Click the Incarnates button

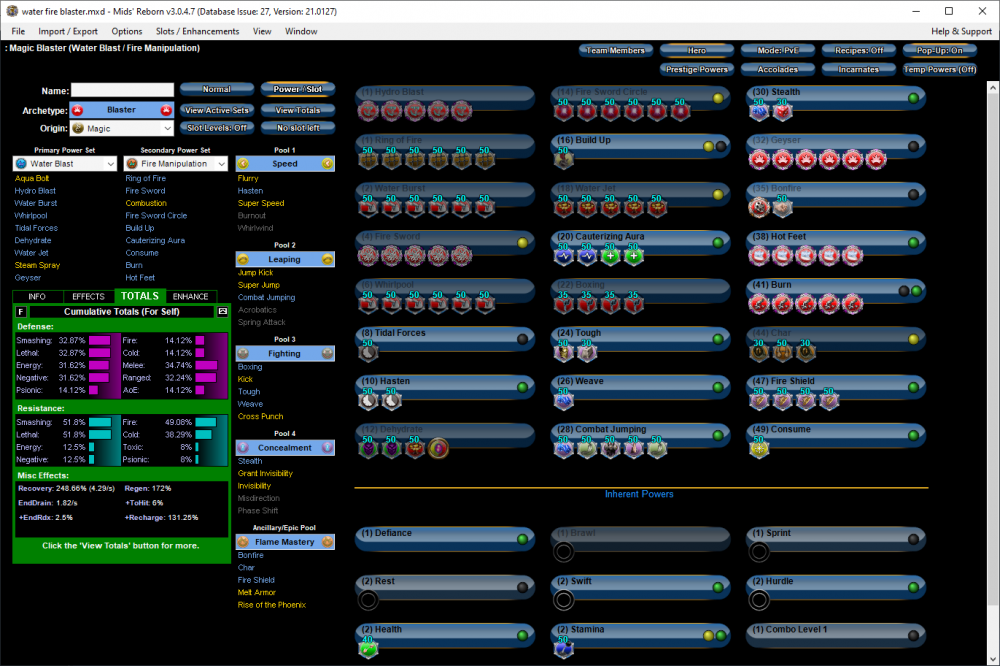coord(859,70)
